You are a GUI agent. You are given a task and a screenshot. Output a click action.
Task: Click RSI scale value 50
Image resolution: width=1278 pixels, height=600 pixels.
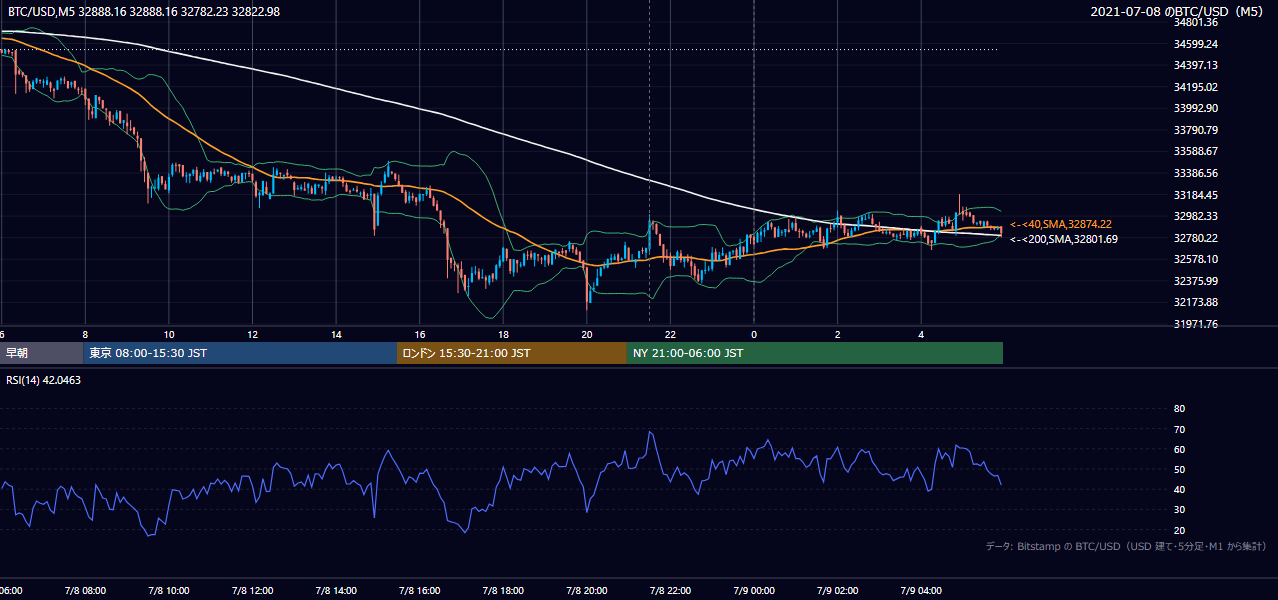(x=1179, y=469)
